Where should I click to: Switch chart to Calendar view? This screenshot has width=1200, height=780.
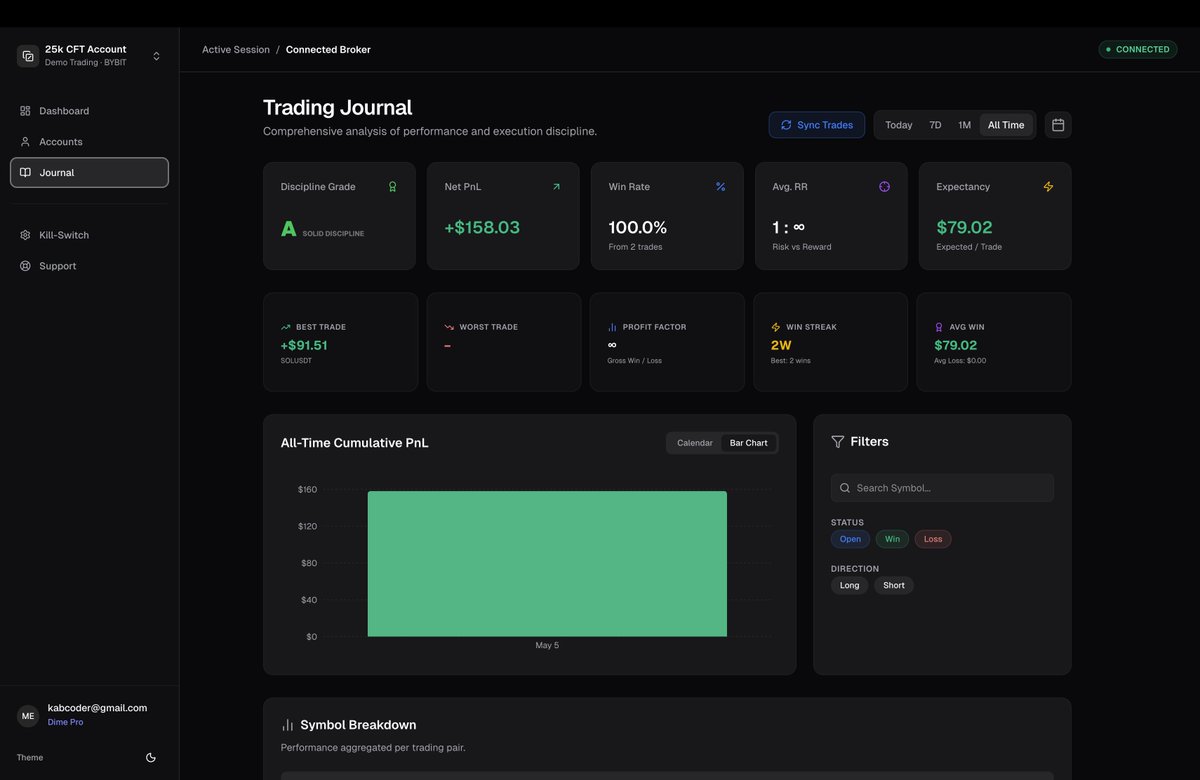point(695,443)
